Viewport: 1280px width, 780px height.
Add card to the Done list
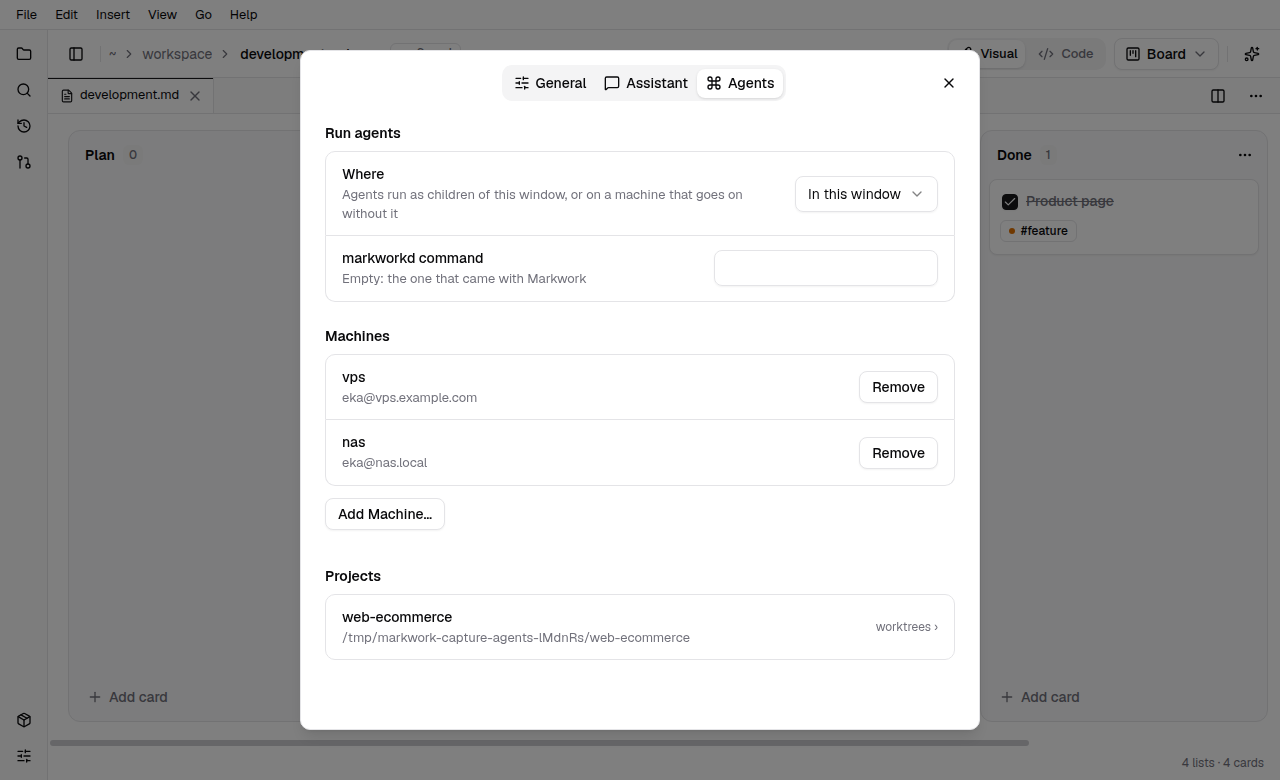point(1040,697)
